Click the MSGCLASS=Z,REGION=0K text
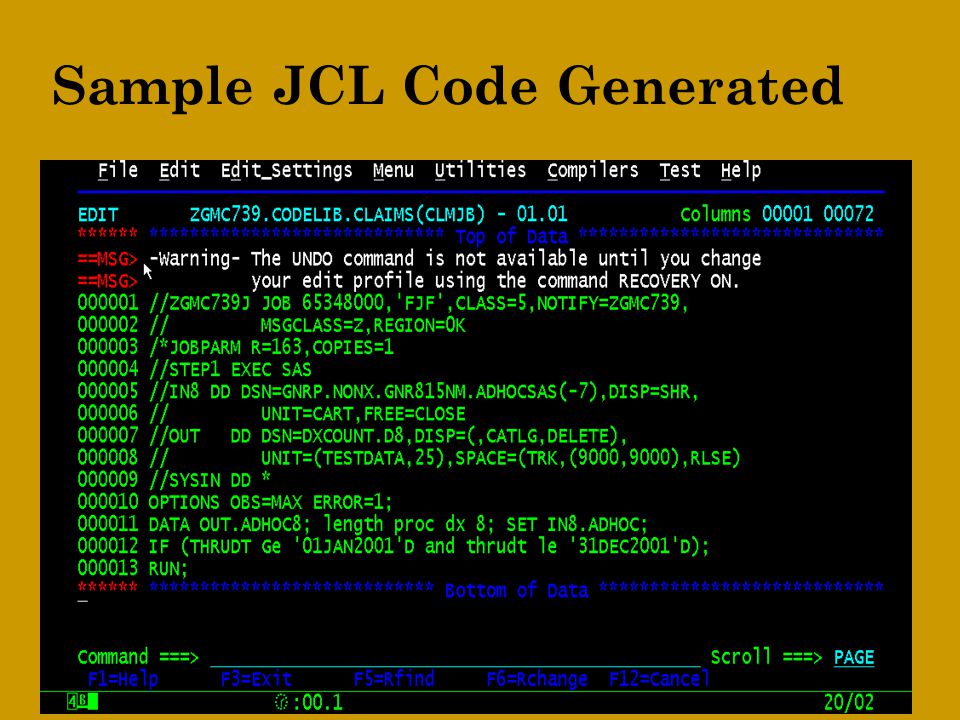 (x=363, y=325)
